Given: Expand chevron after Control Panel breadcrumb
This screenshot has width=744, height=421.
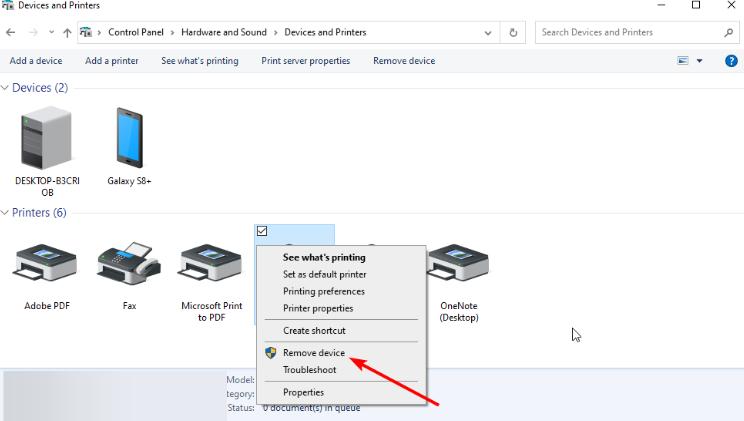Looking at the screenshot, I should point(172,32).
